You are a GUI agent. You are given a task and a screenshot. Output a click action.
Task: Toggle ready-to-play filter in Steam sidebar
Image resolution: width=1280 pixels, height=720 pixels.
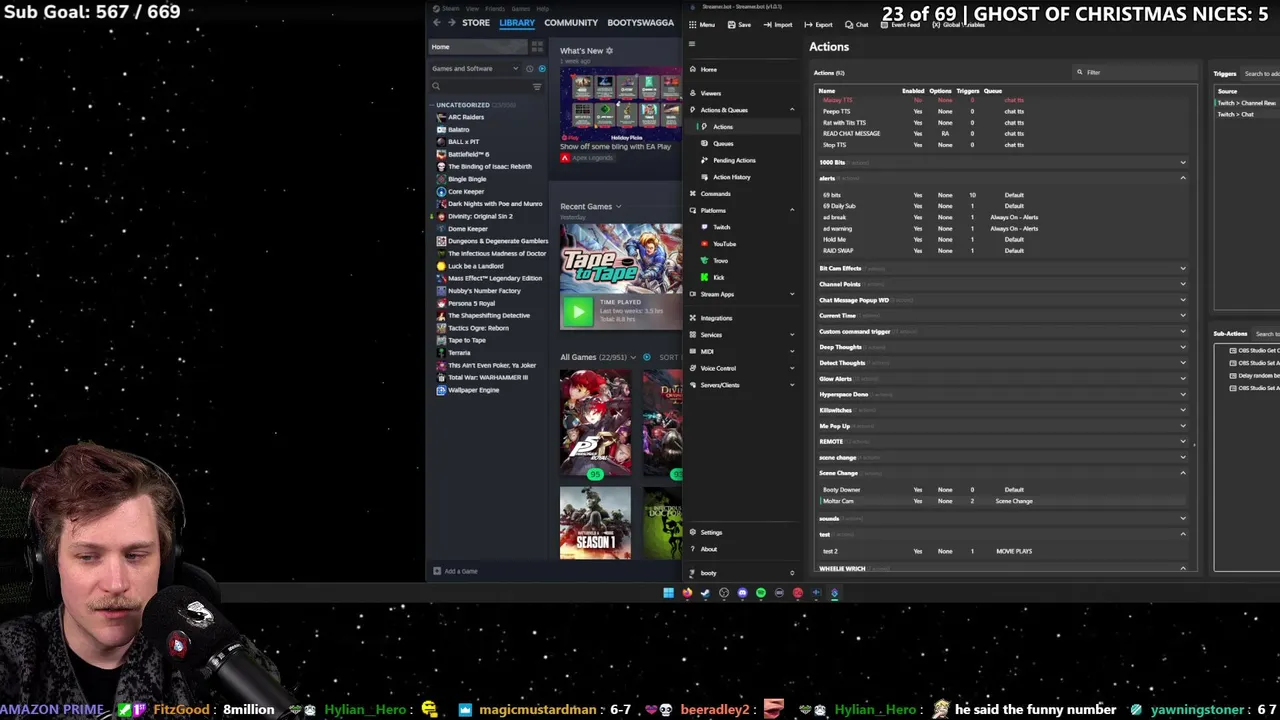(x=542, y=69)
